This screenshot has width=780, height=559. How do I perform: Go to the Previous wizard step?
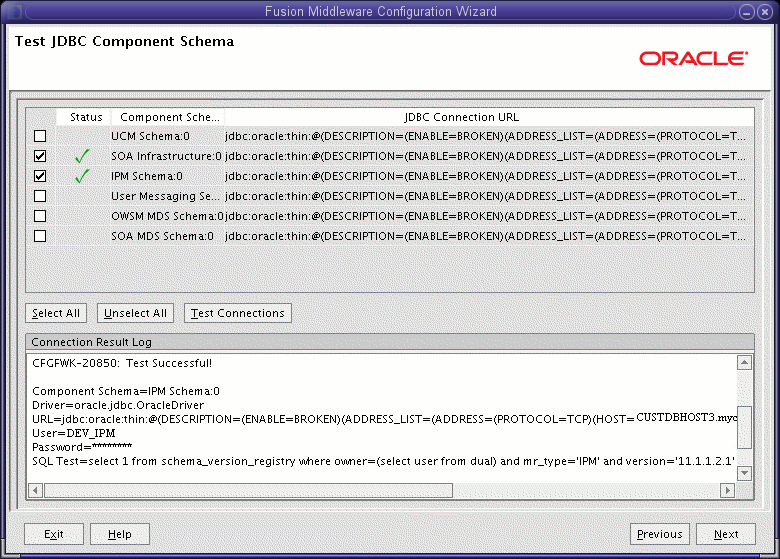(x=660, y=534)
